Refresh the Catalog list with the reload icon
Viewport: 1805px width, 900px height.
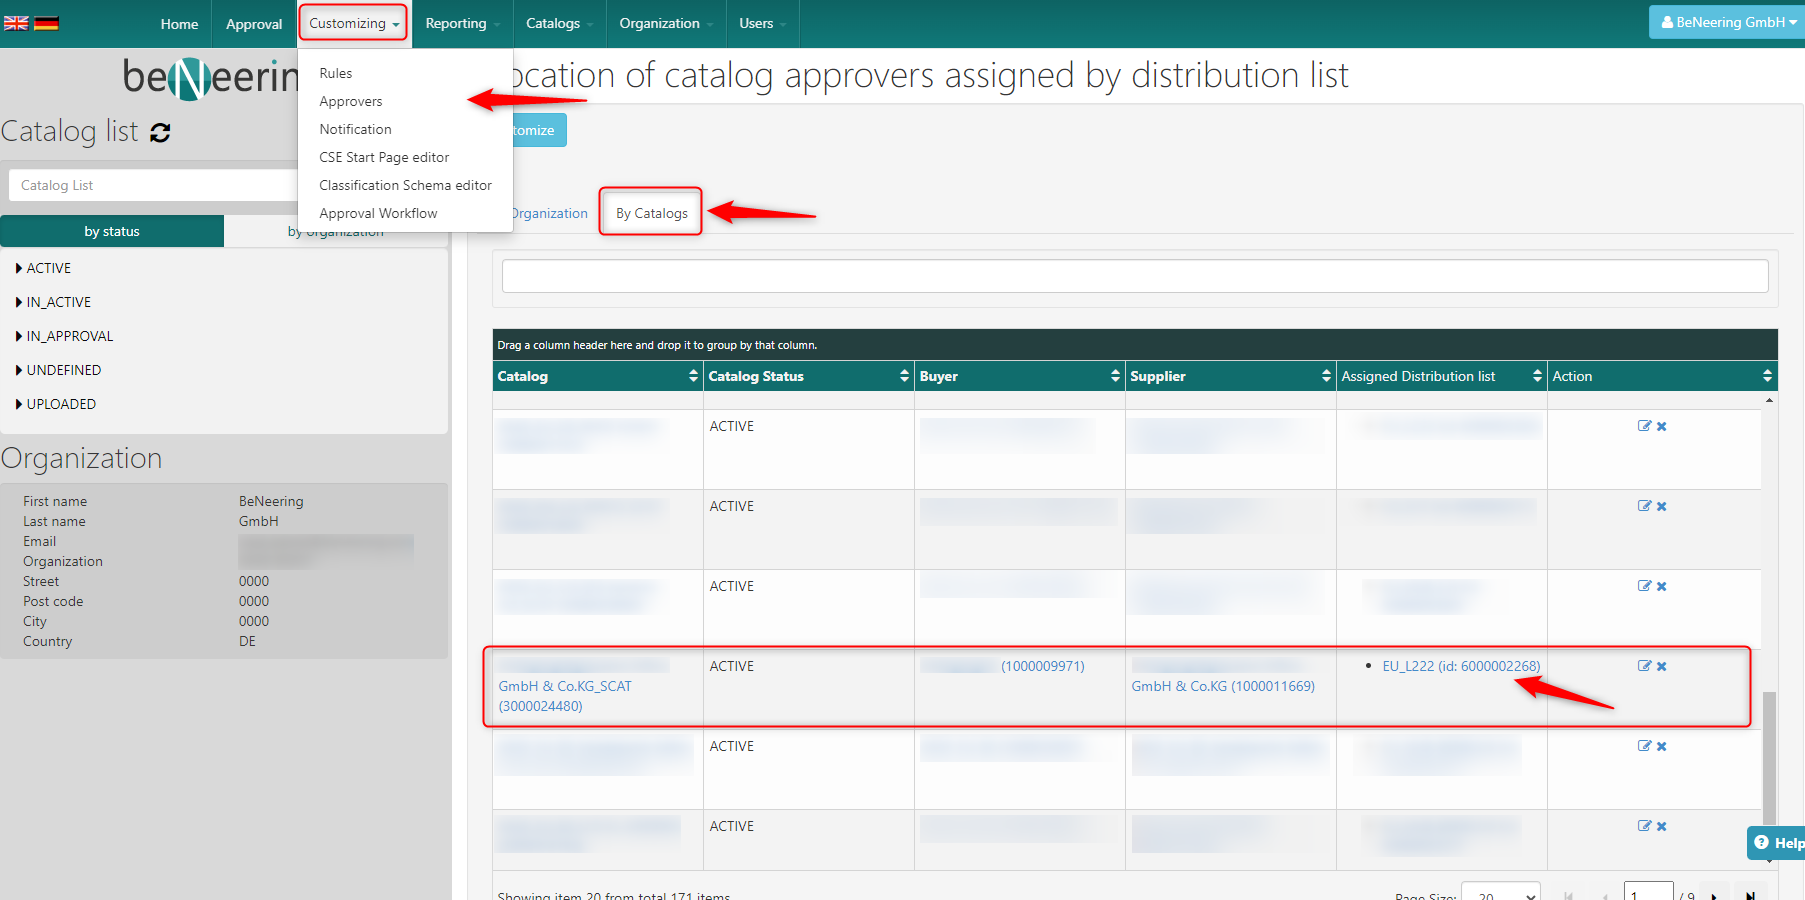pos(160,132)
